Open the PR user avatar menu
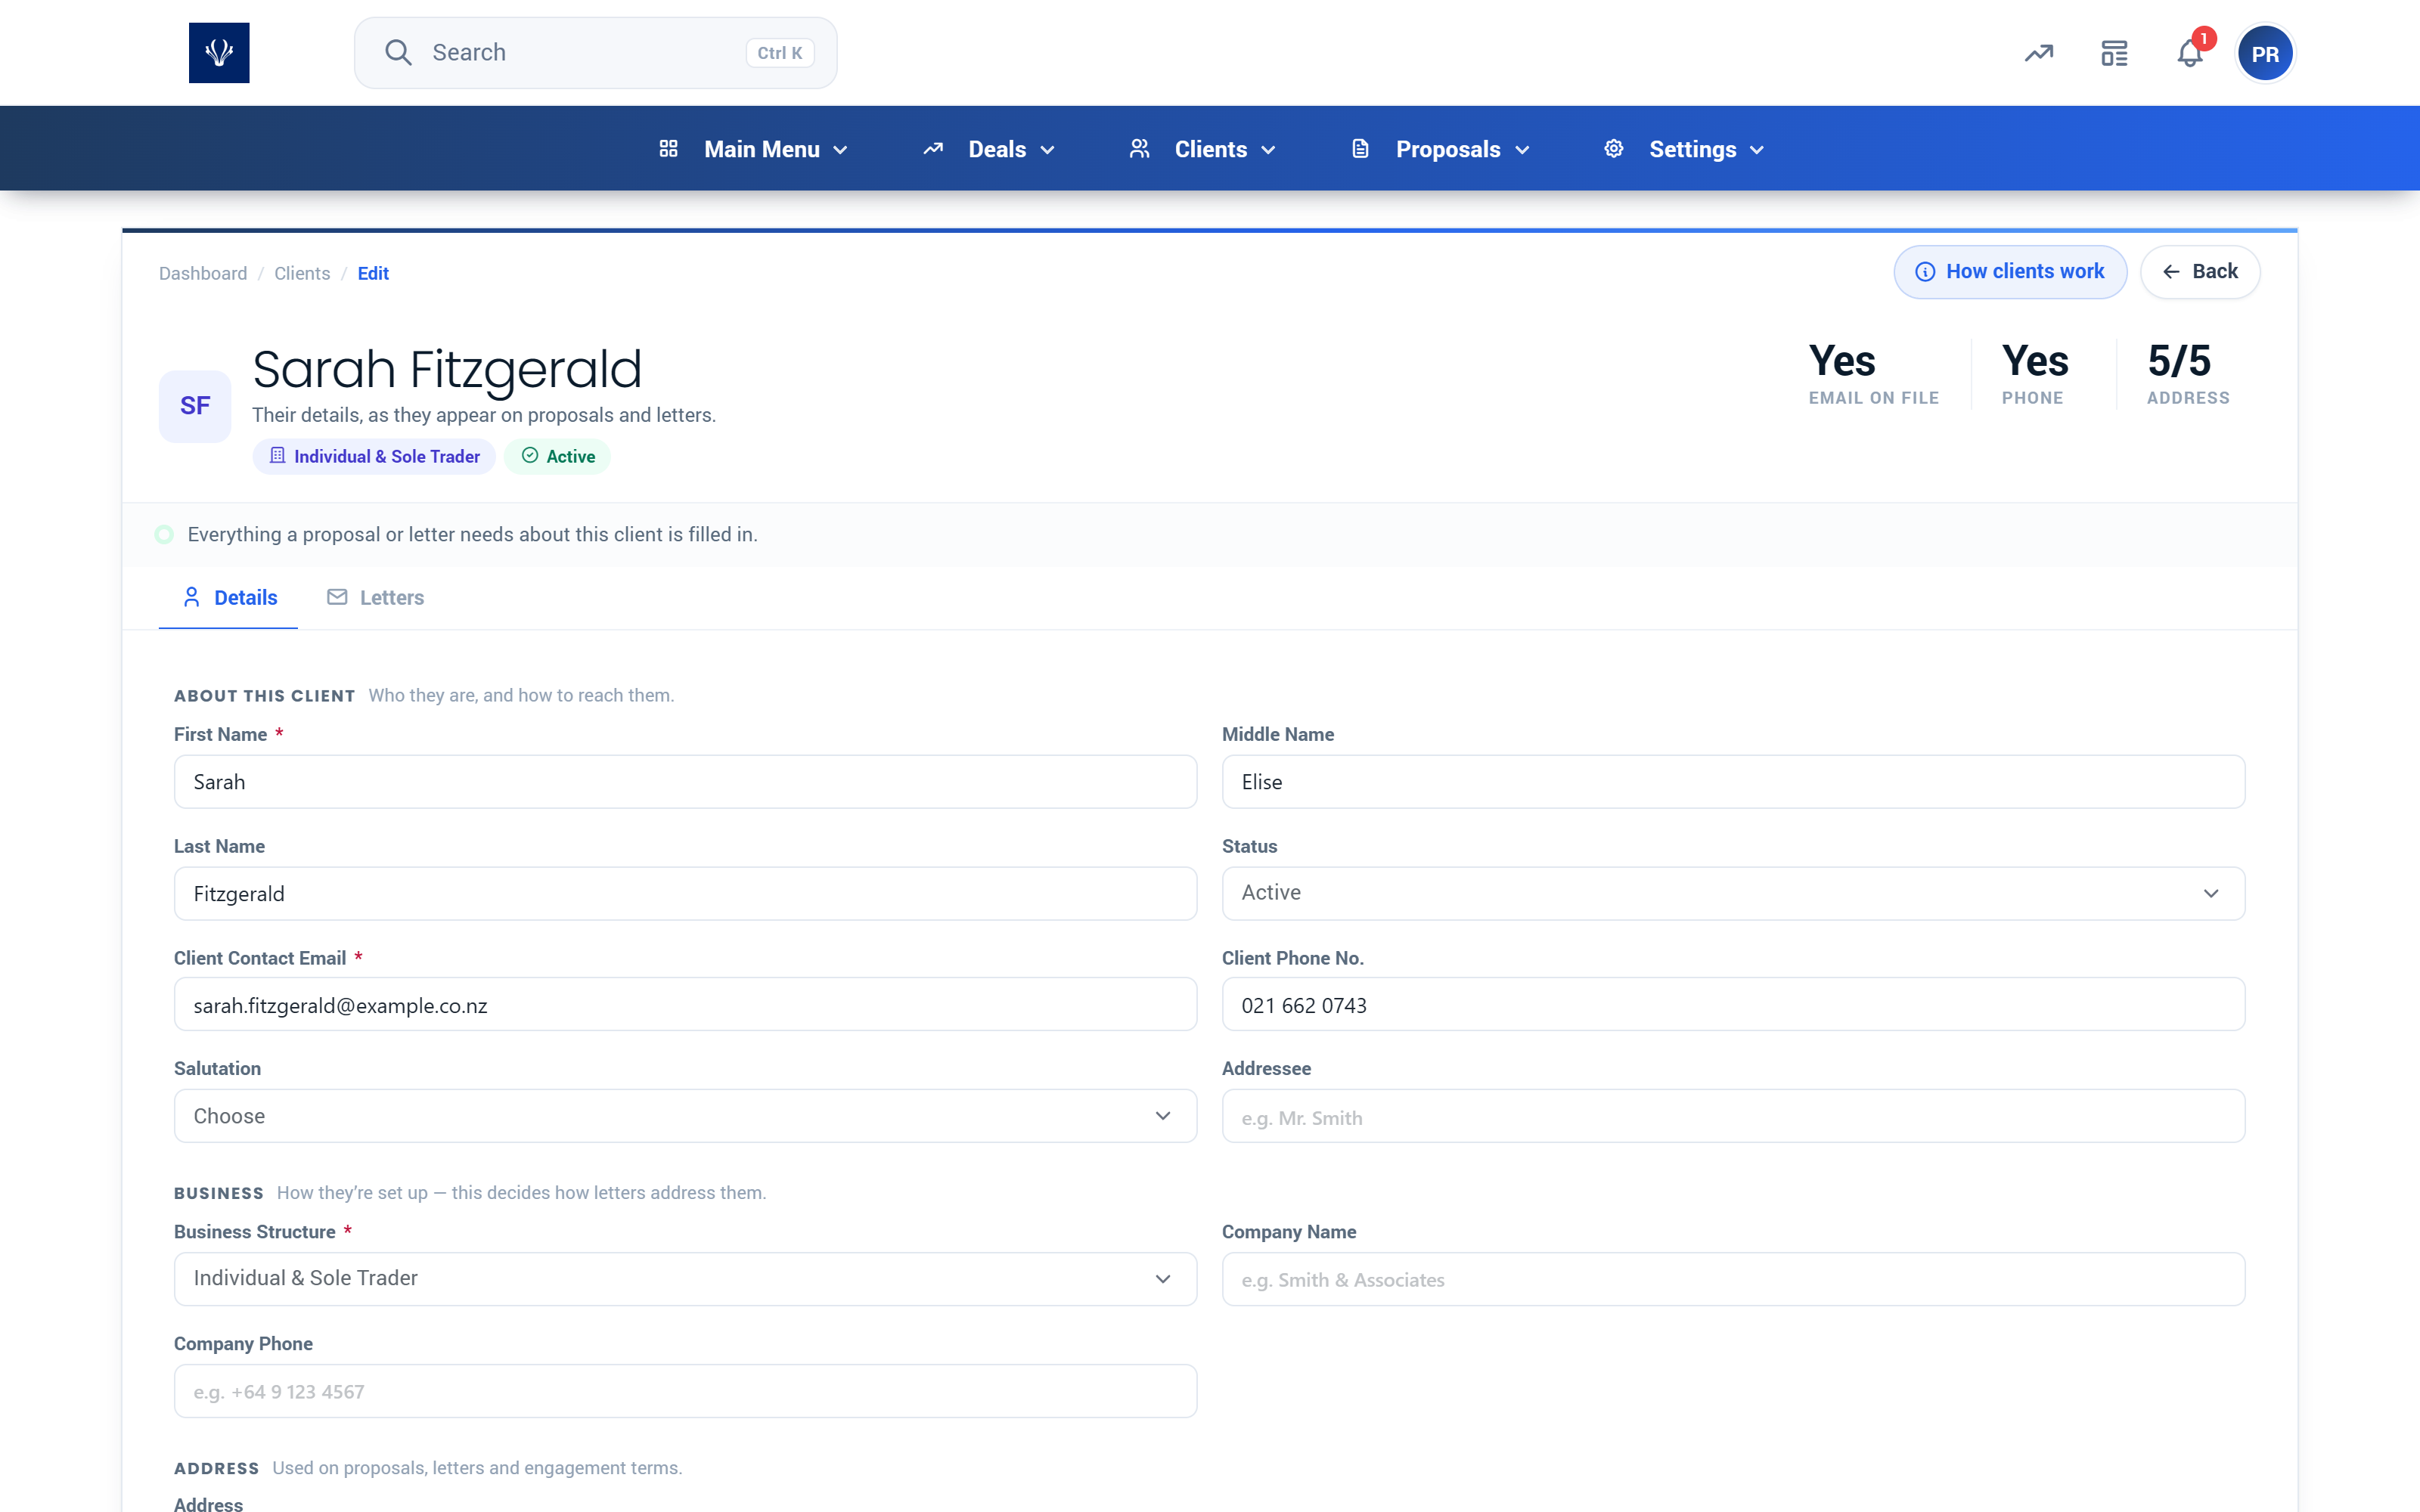Screen dimensions: 2420x1512 [2265, 53]
